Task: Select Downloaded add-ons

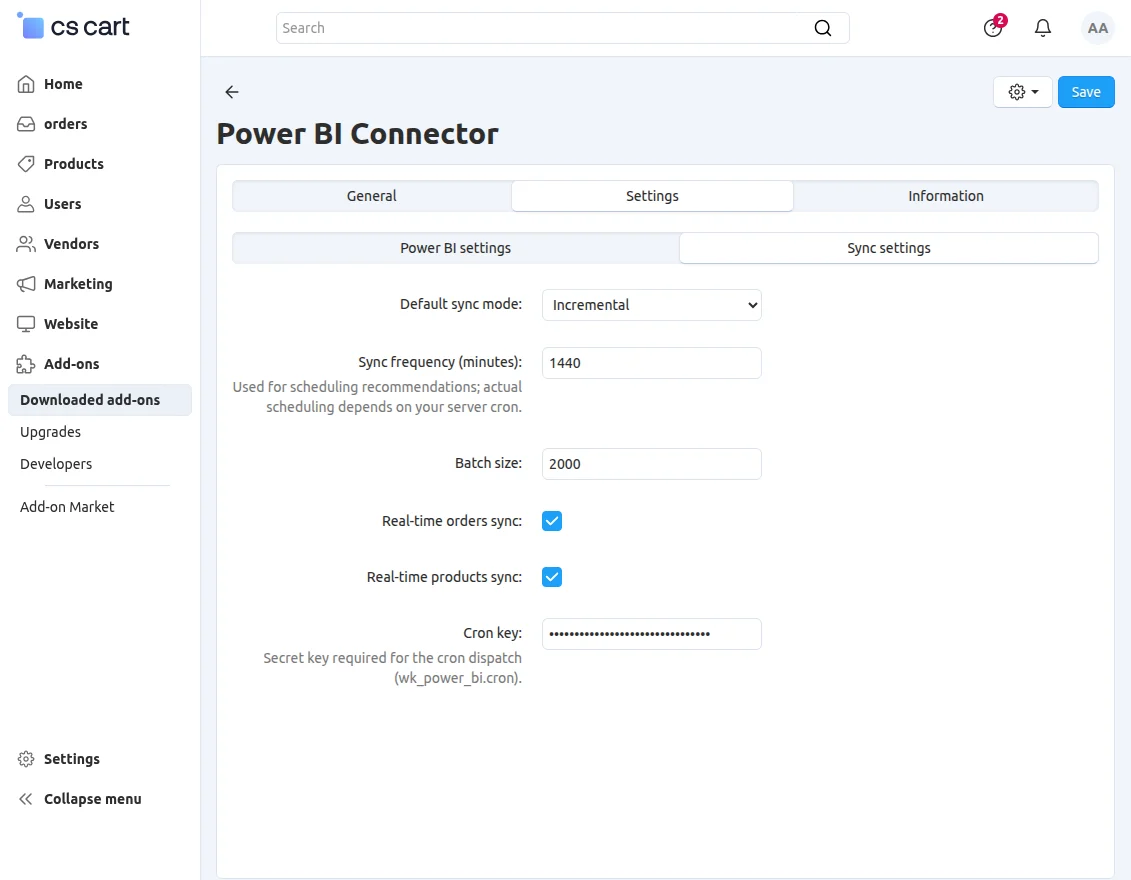Action: pos(100,400)
